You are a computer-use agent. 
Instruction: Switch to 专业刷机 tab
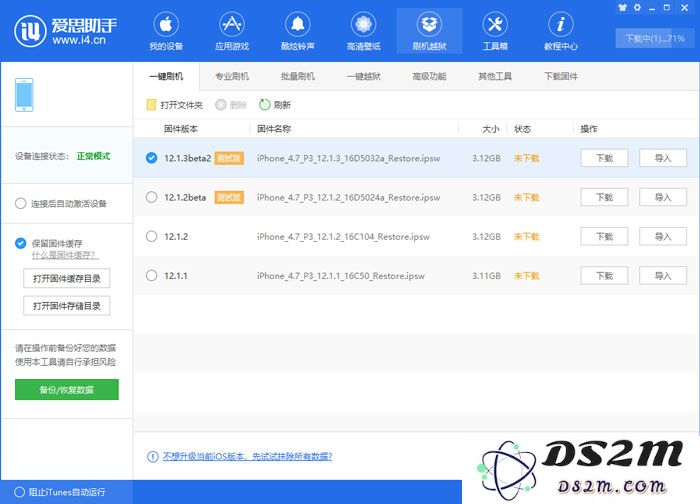pyautogui.click(x=232, y=76)
